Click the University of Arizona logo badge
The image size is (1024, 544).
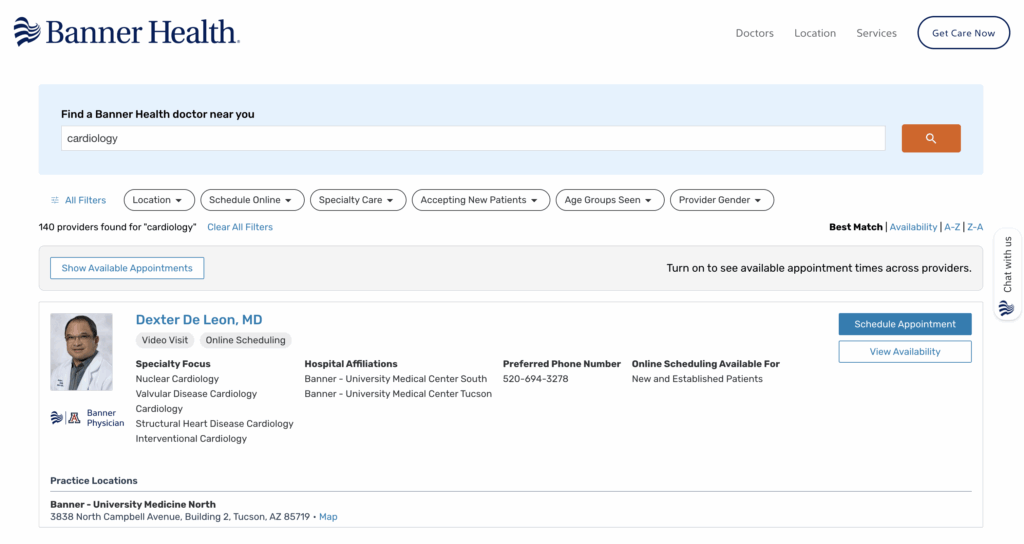74,418
